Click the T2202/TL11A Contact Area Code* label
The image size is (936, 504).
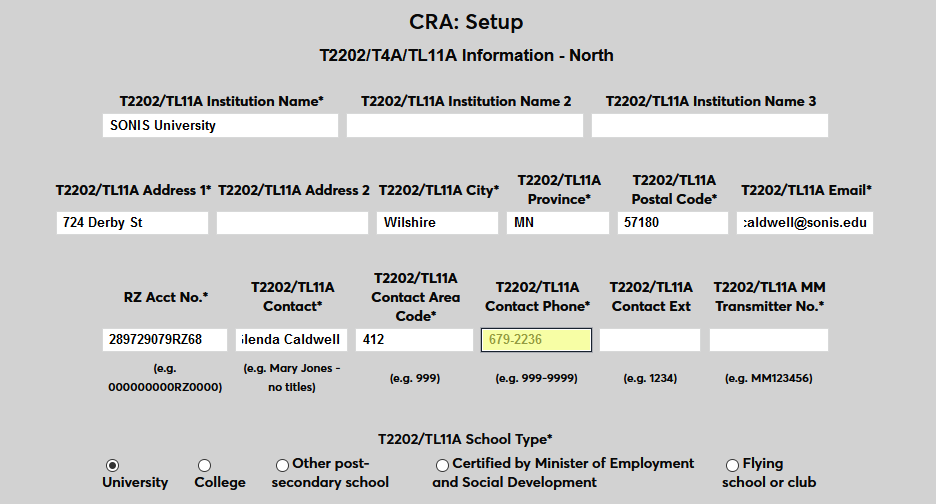click(415, 297)
